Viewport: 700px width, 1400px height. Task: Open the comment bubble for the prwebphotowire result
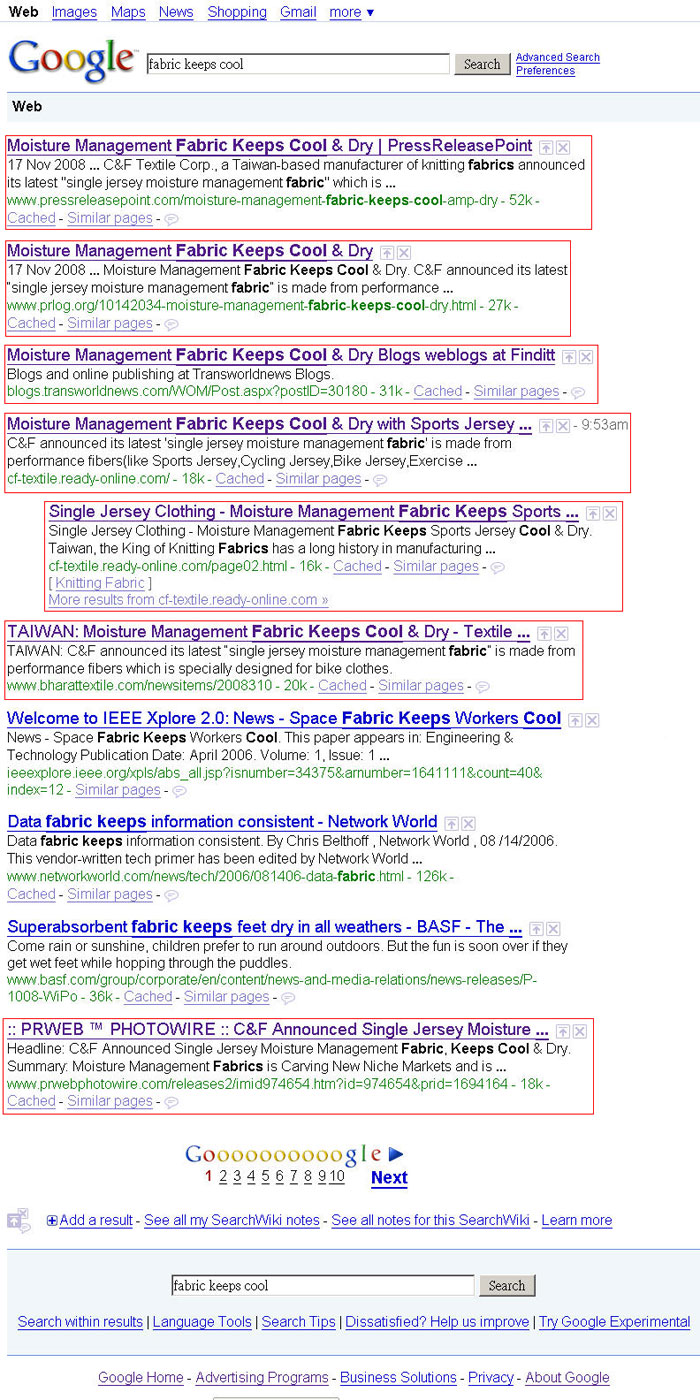171,1102
